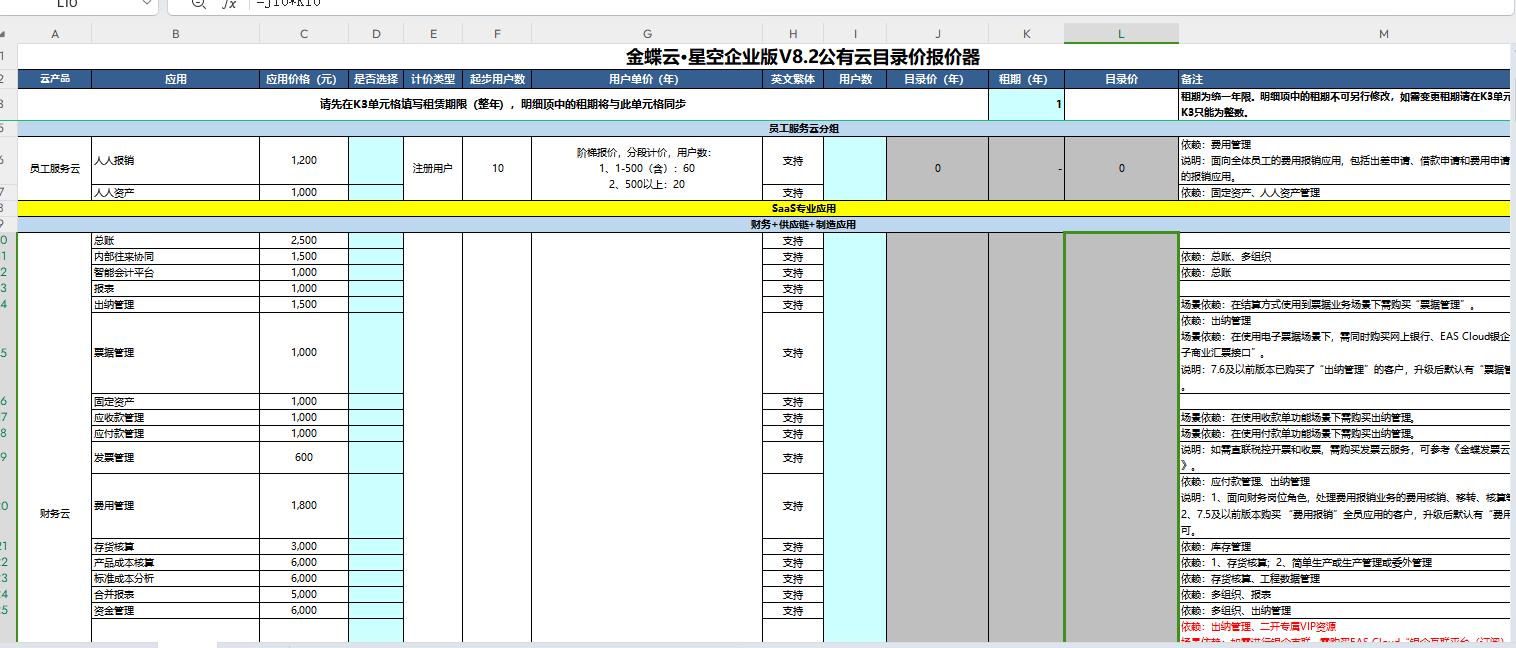The height and width of the screenshot is (648, 1516).
Task: Click the 注册用户 pricing type cell
Action: (x=433, y=168)
